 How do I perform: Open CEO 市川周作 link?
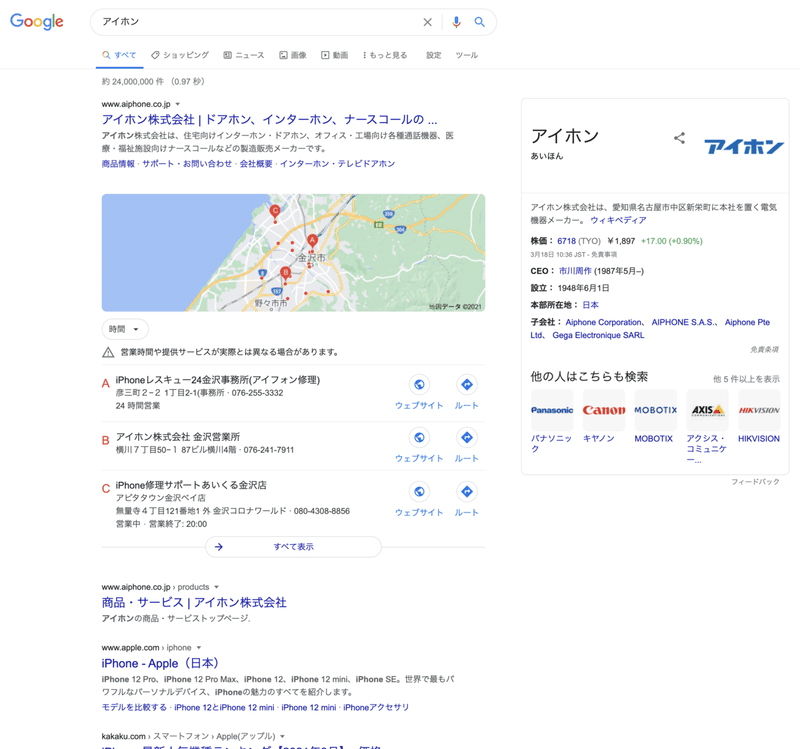(x=575, y=271)
